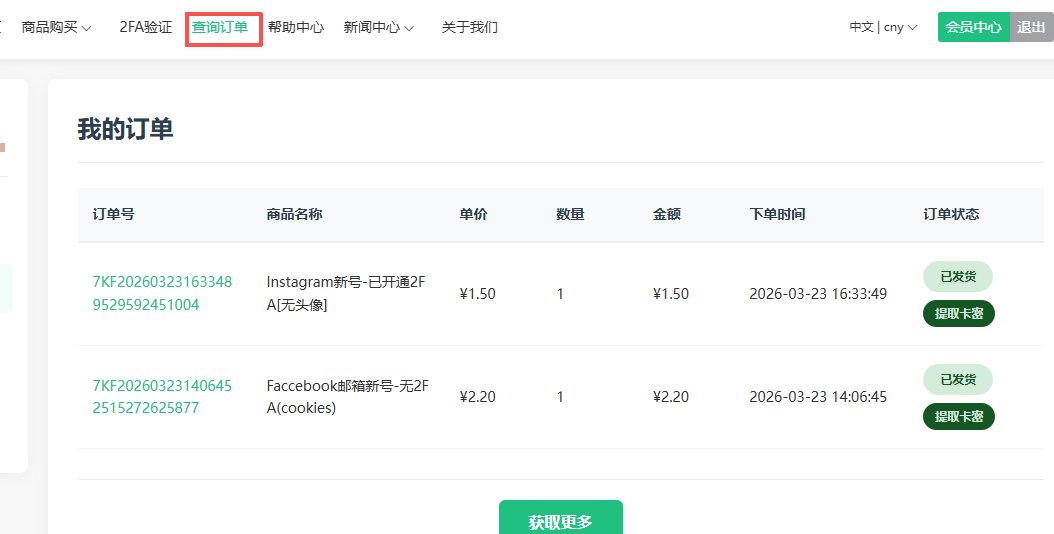Load more orders with 获取更多
Image resolution: width=1054 pixels, height=534 pixels.
(560, 521)
